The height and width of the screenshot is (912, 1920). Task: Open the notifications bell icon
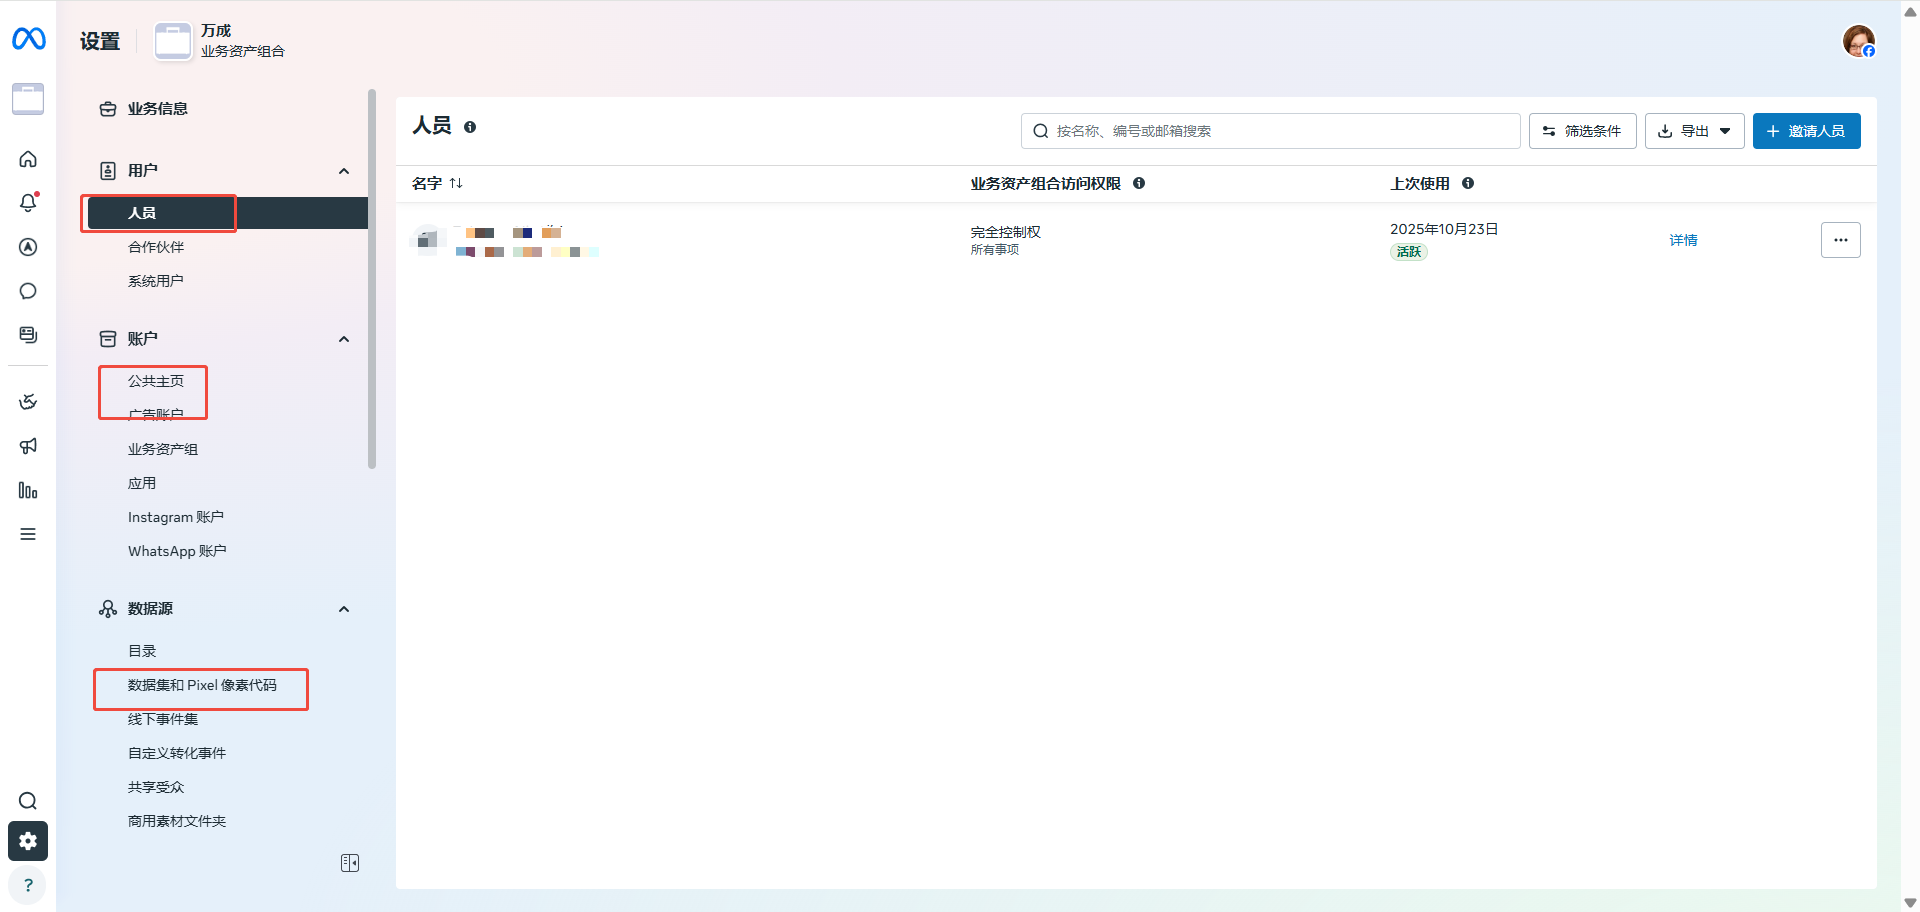pyautogui.click(x=28, y=203)
